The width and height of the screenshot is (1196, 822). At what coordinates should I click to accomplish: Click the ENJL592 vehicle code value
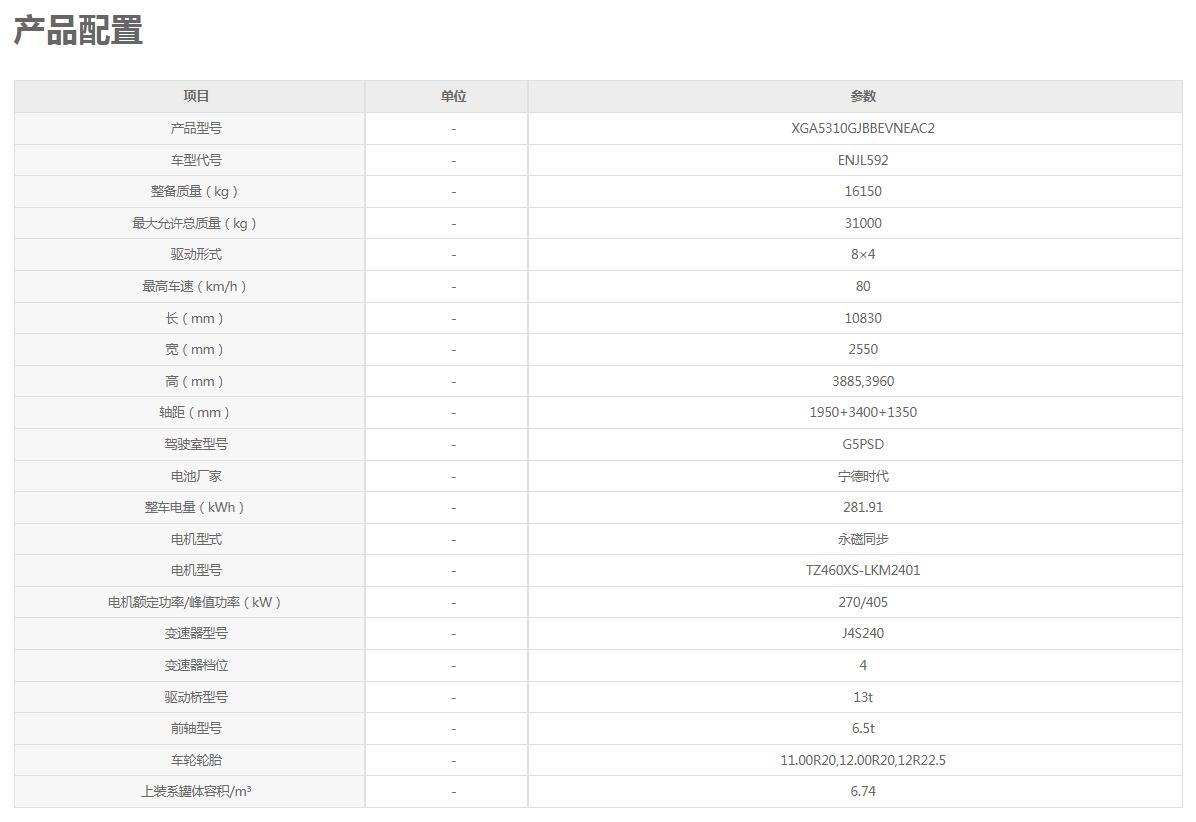(x=862, y=160)
